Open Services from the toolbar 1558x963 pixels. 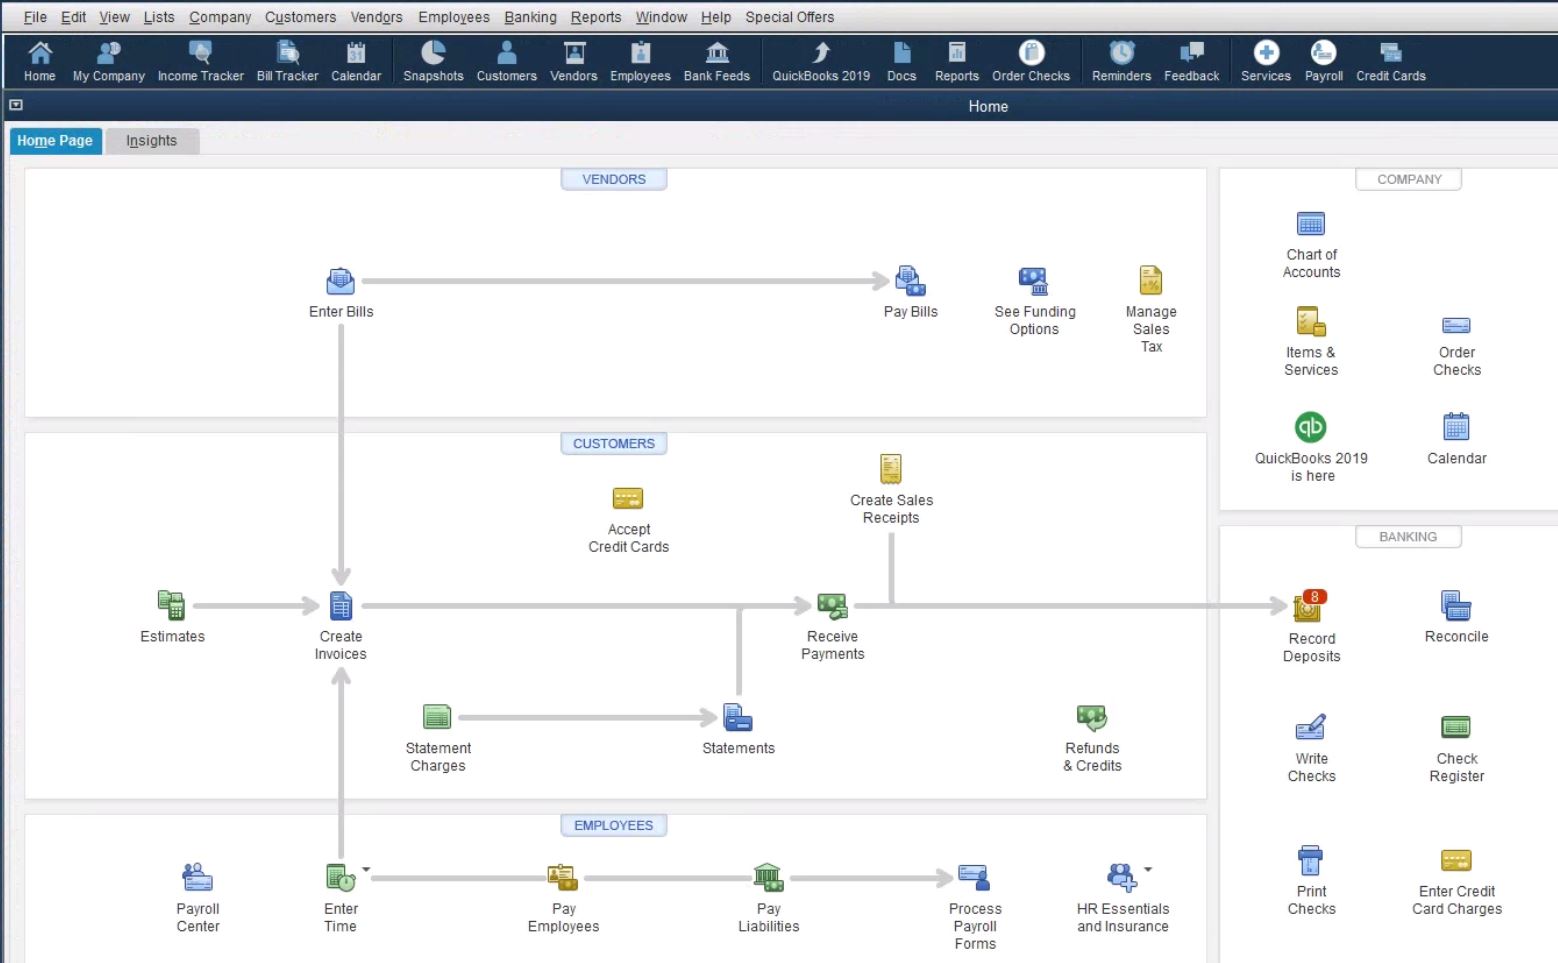(1266, 61)
